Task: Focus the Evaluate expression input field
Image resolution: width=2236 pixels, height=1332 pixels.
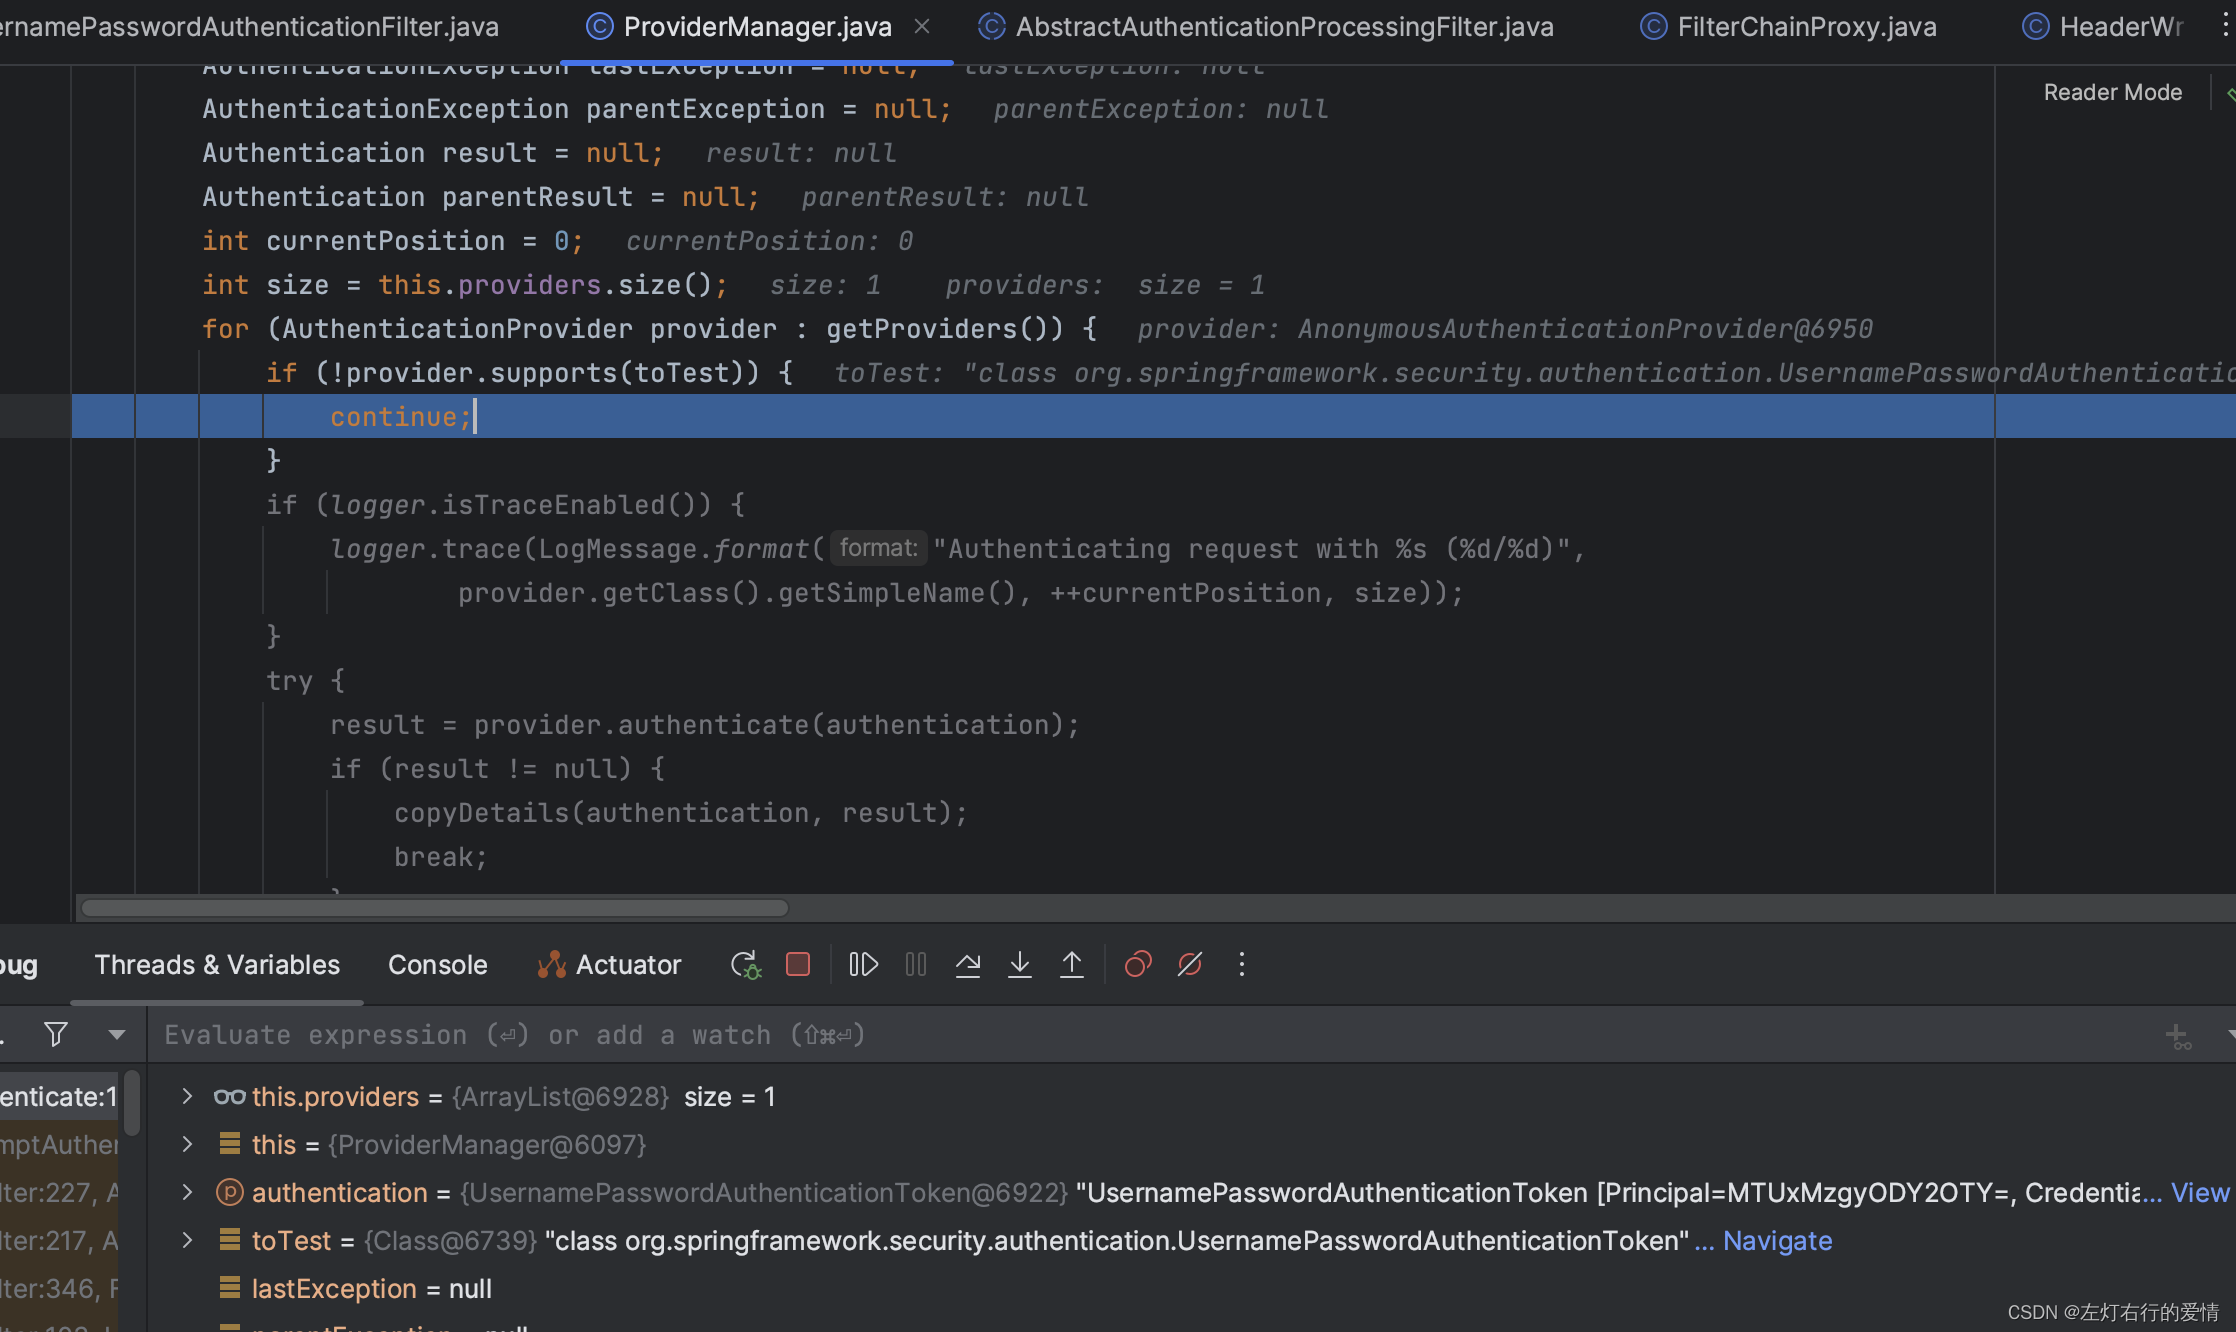Action: coord(1150,1035)
